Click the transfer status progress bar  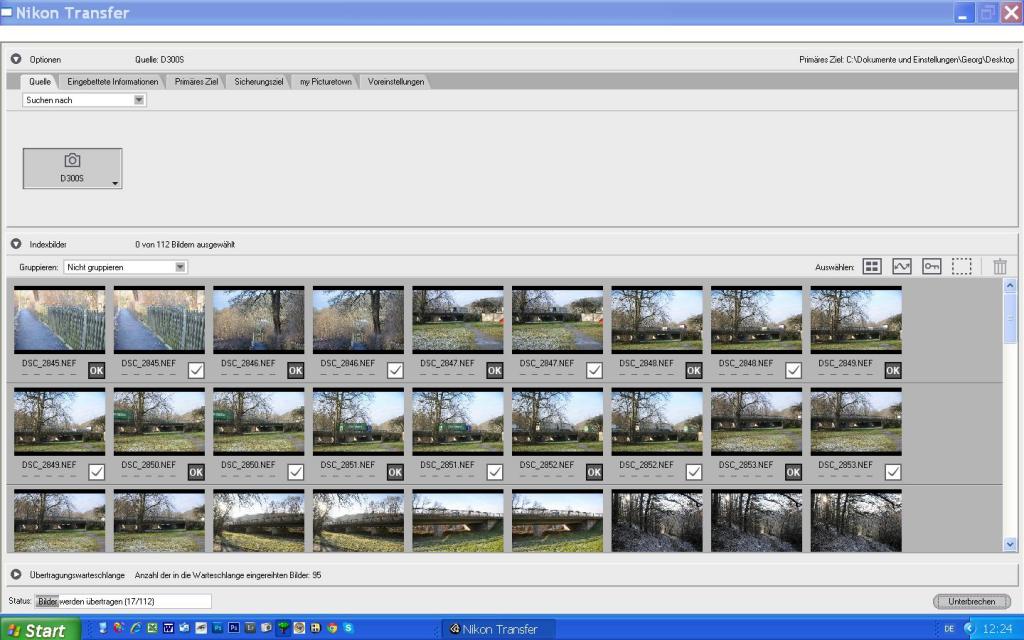click(x=123, y=601)
